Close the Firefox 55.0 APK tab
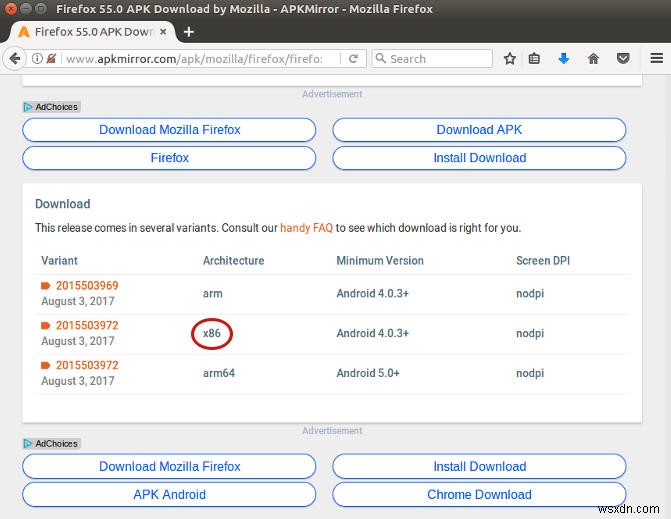This screenshot has height=519, width=671. tap(163, 32)
